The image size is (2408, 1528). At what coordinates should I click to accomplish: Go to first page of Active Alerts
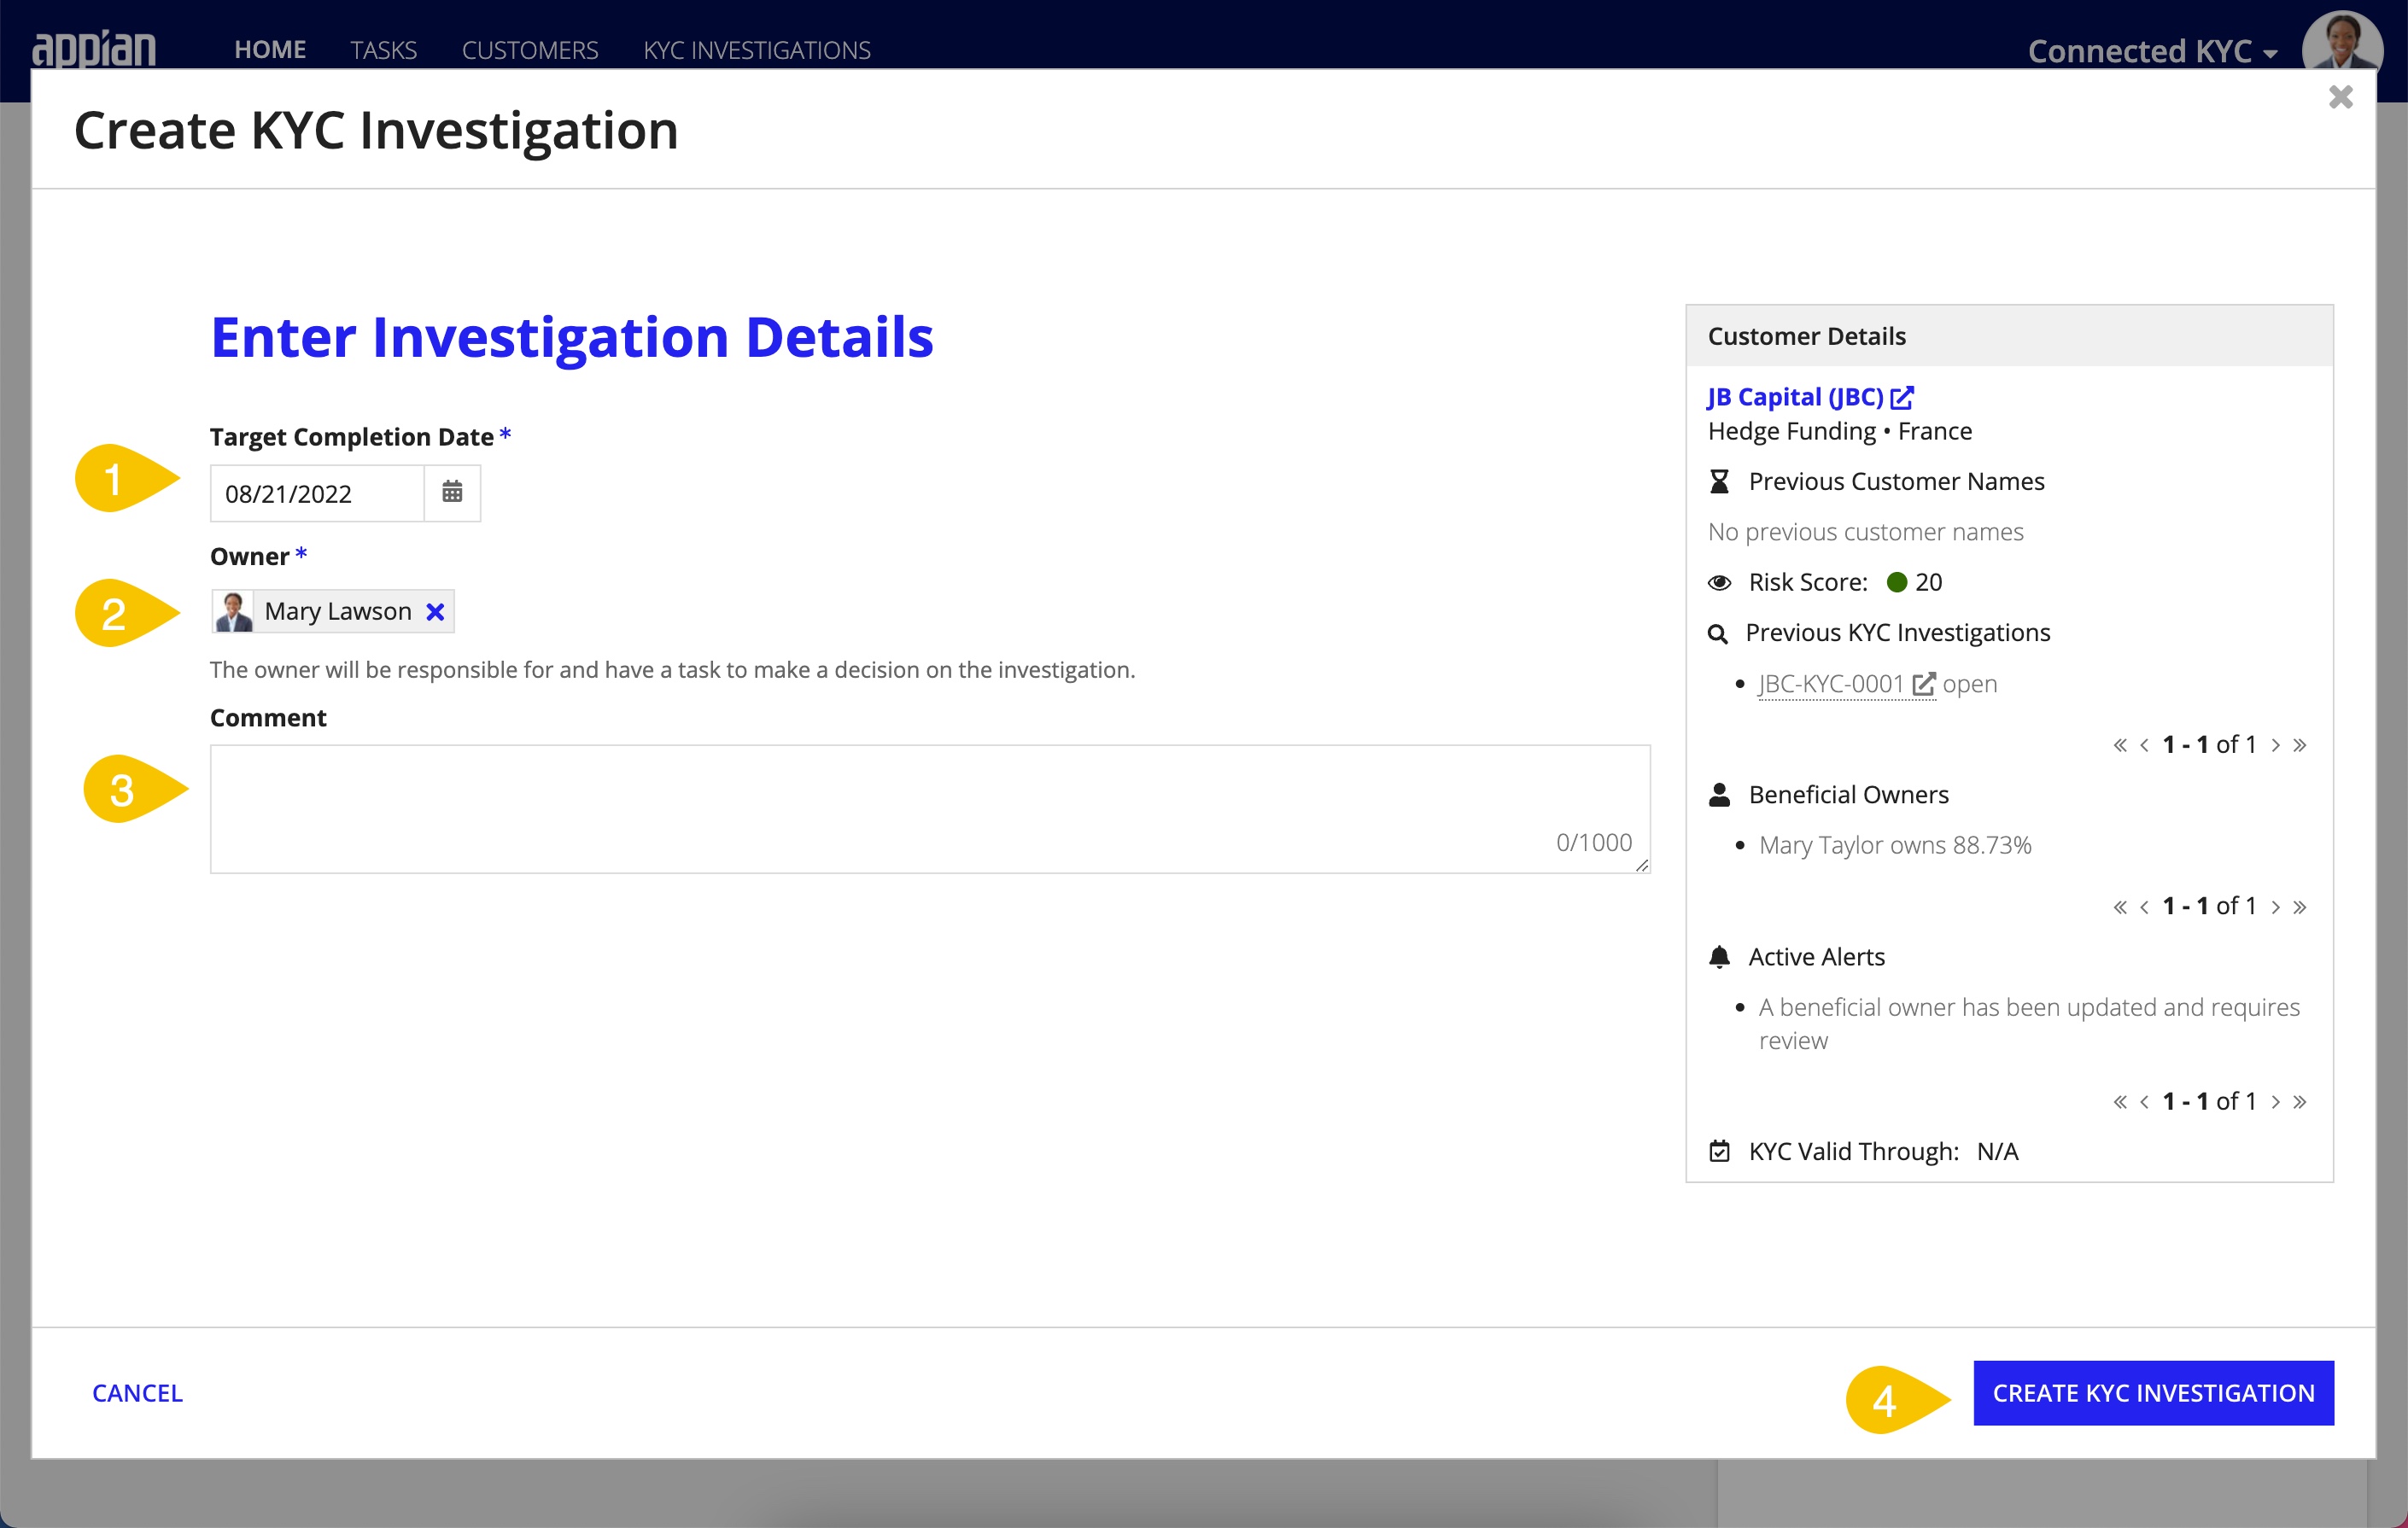(x=2120, y=1102)
